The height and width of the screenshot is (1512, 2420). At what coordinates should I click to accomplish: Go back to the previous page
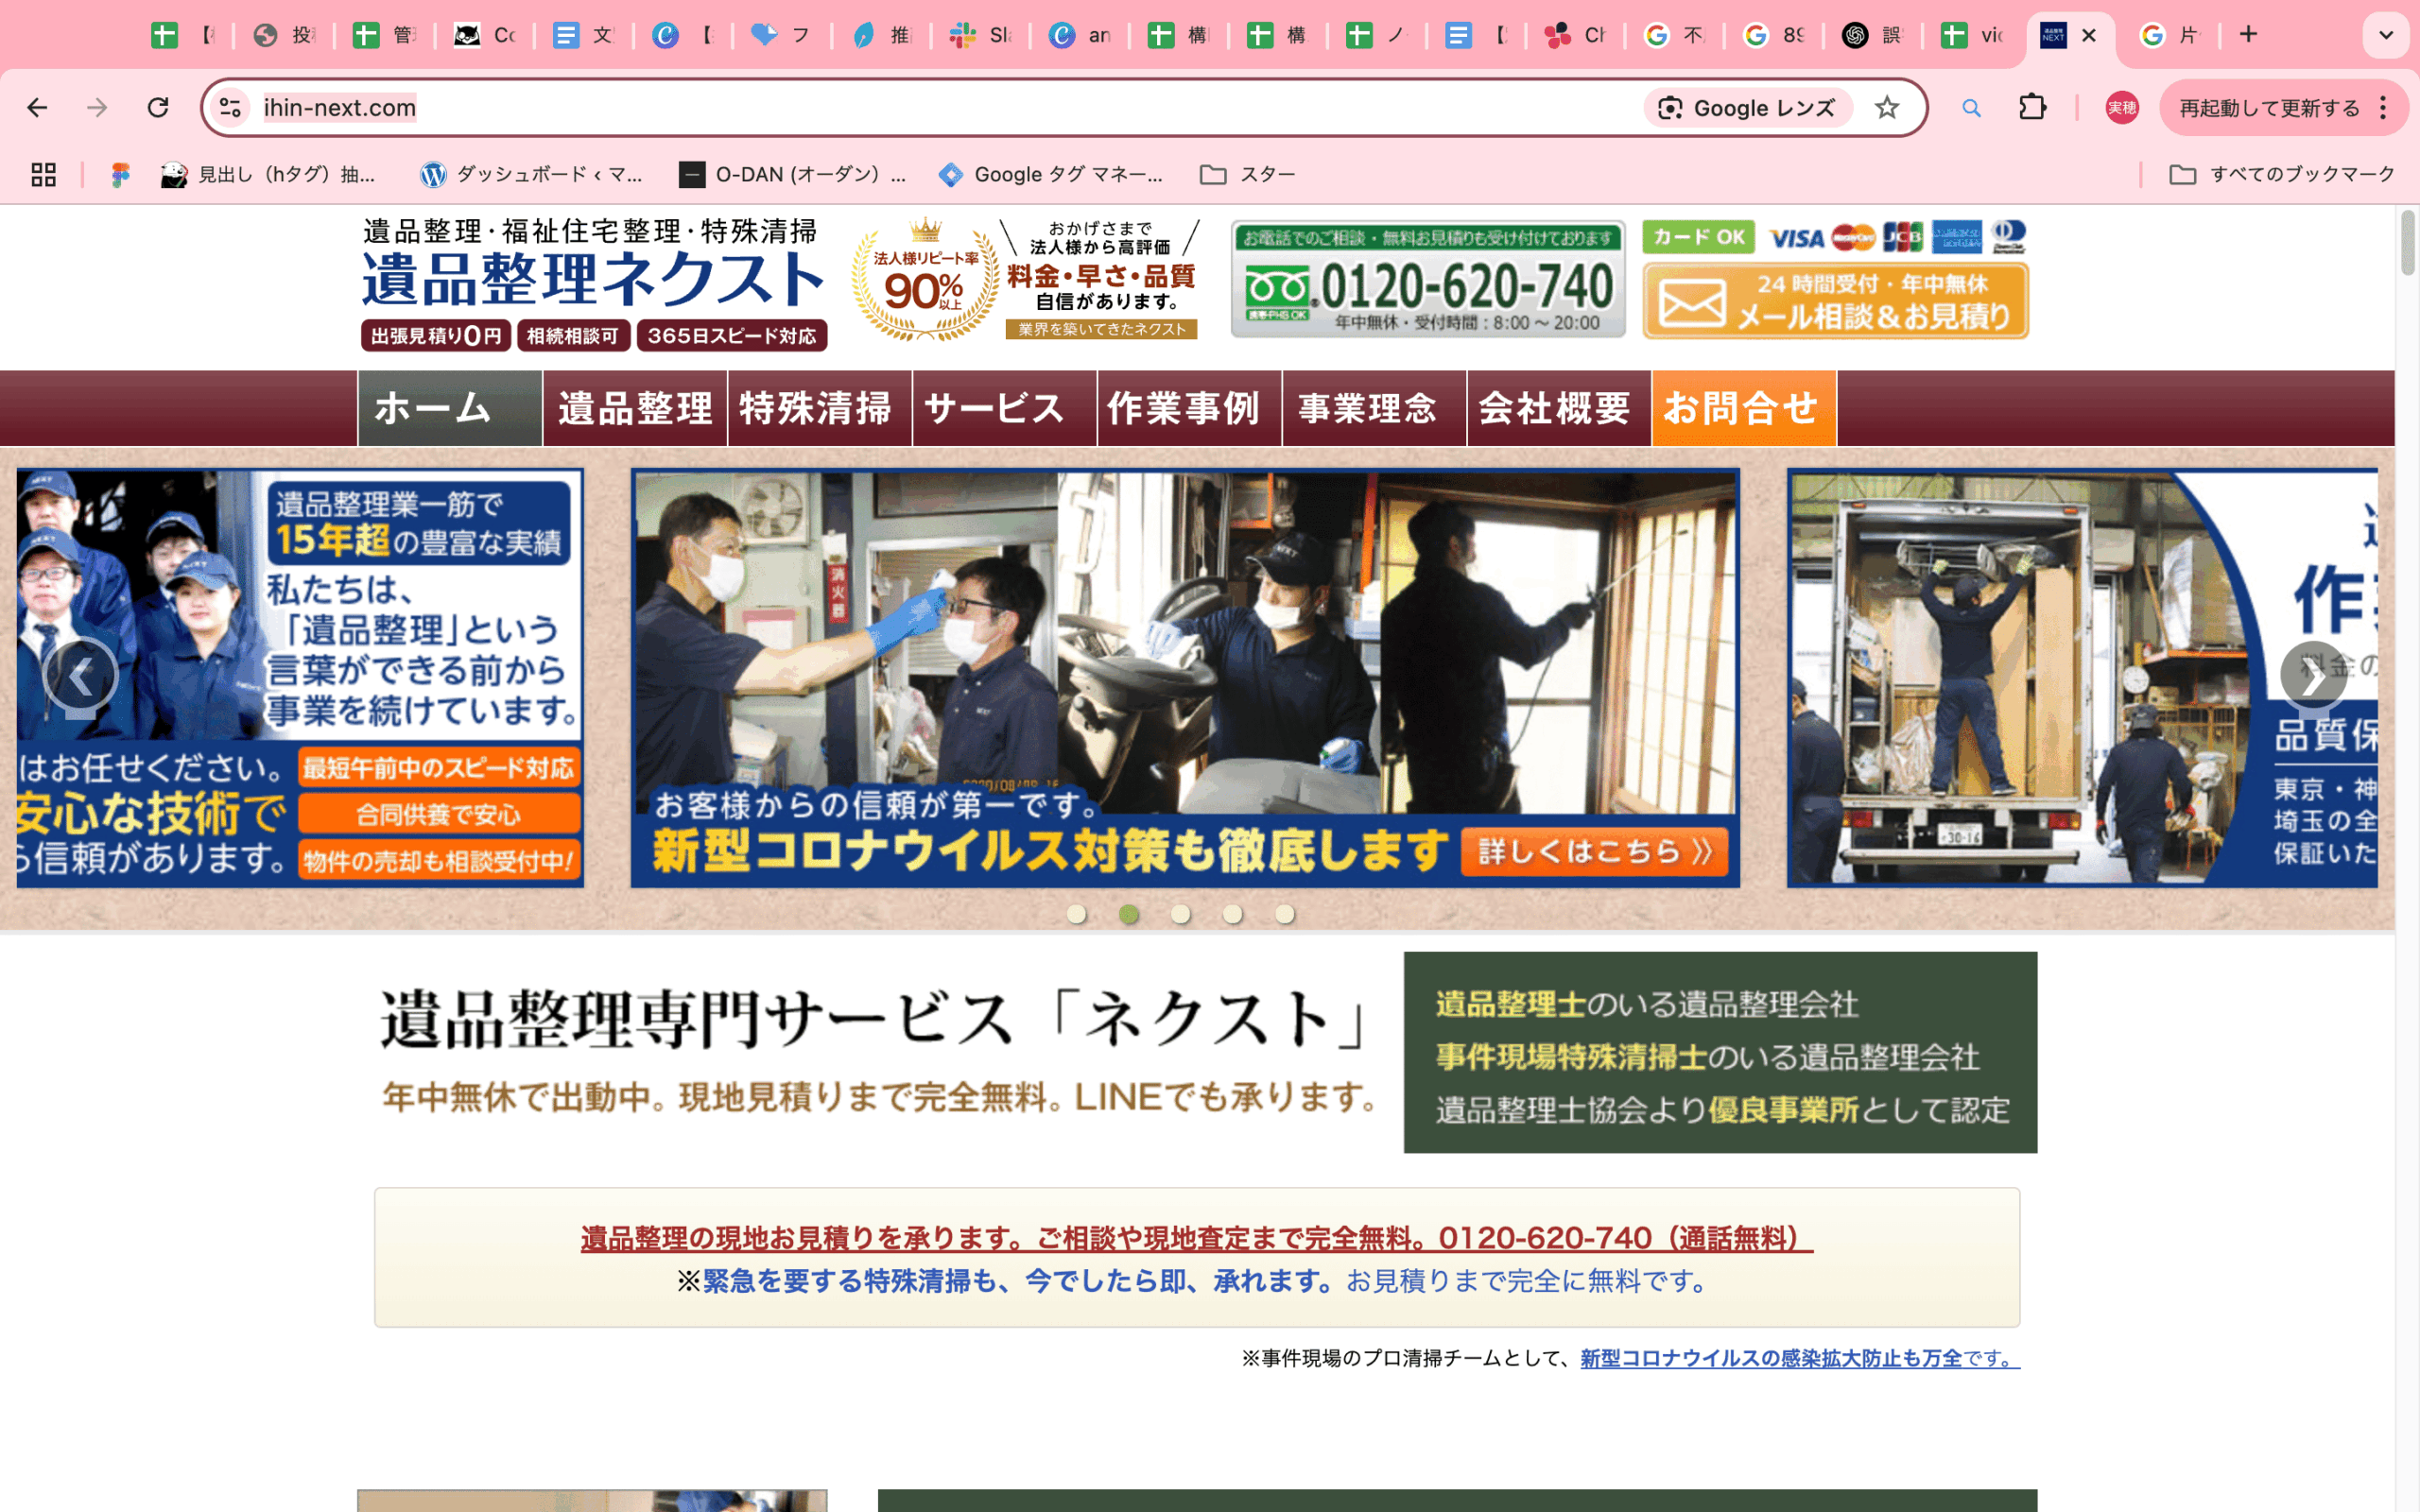37,107
